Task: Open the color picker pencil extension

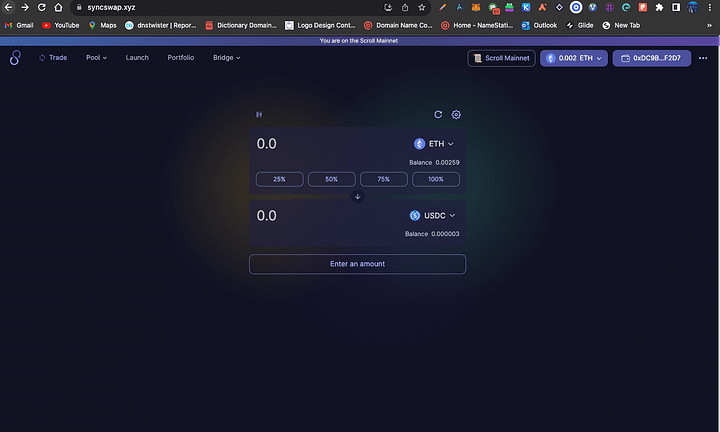Action: [x=442, y=7]
